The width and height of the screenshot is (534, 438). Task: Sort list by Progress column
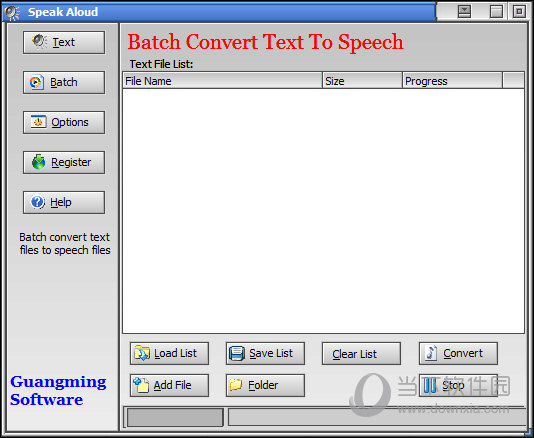pyautogui.click(x=453, y=81)
